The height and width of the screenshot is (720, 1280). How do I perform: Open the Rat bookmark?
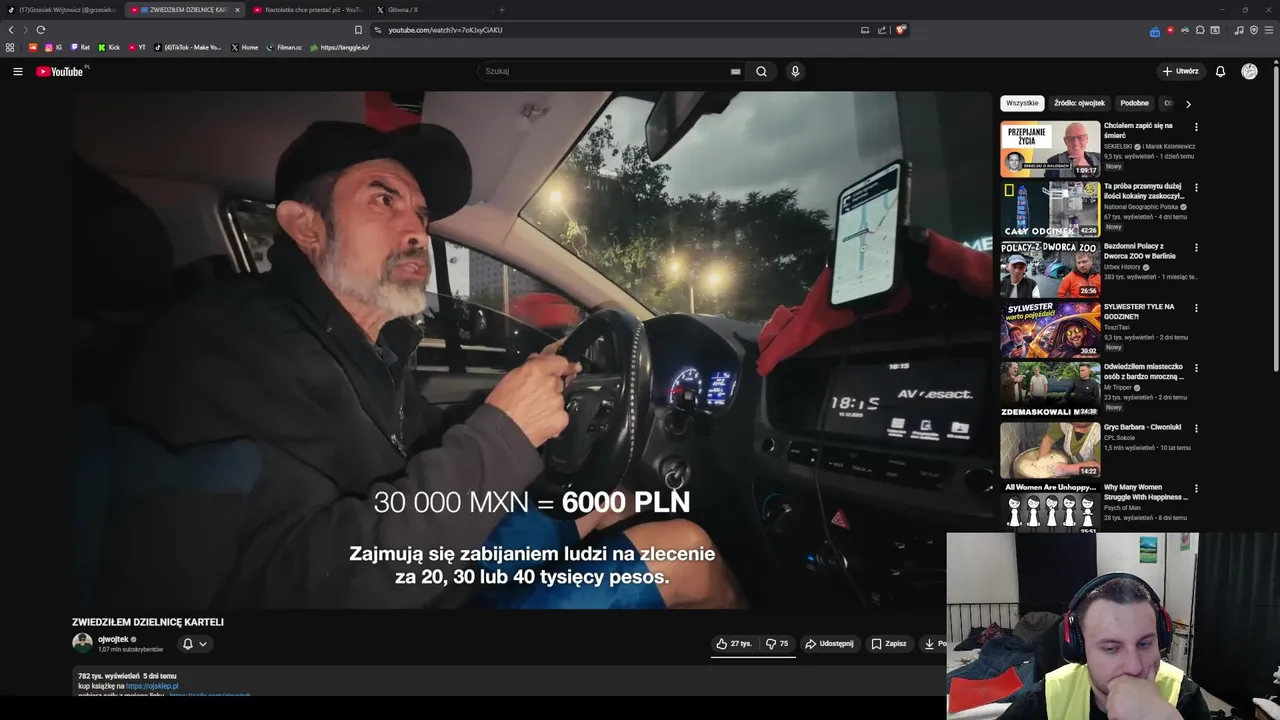click(x=80, y=47)
